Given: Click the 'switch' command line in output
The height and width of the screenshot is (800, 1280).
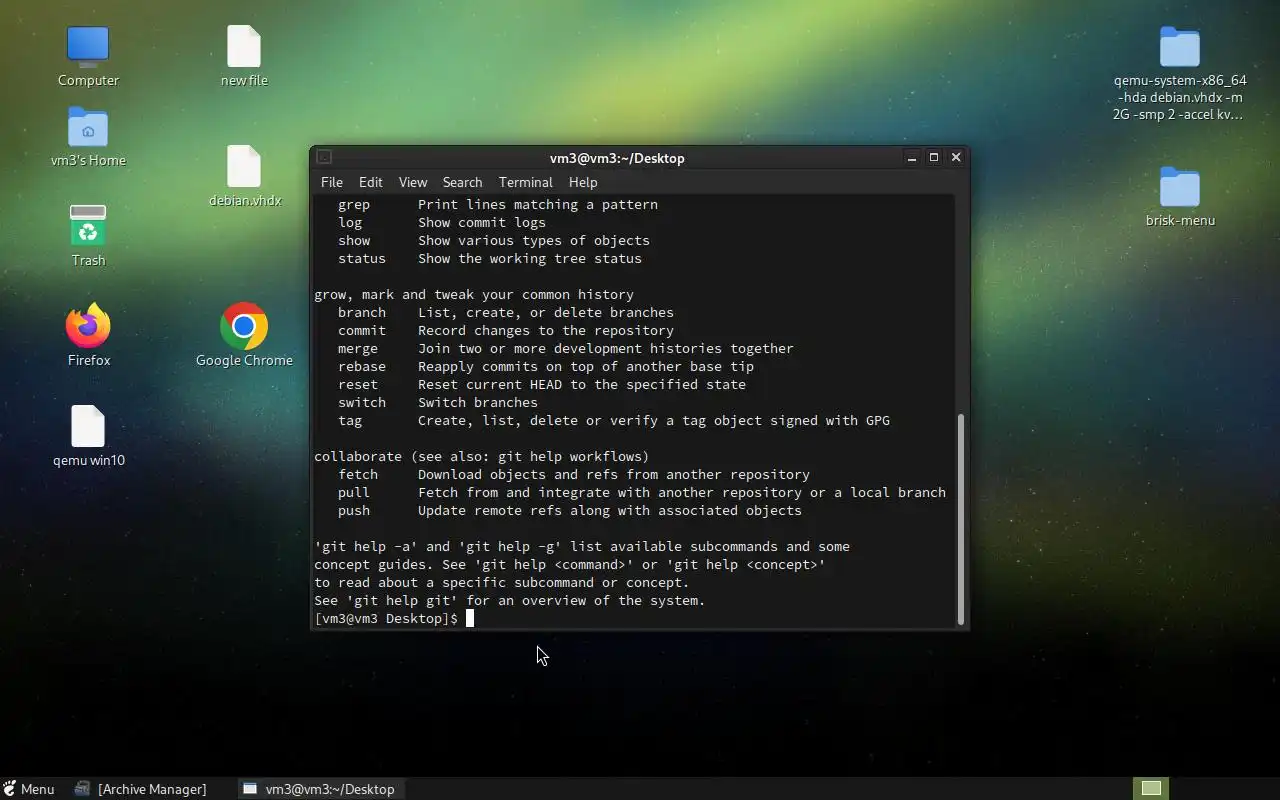Looking at the screenshot, I should 438,403.
